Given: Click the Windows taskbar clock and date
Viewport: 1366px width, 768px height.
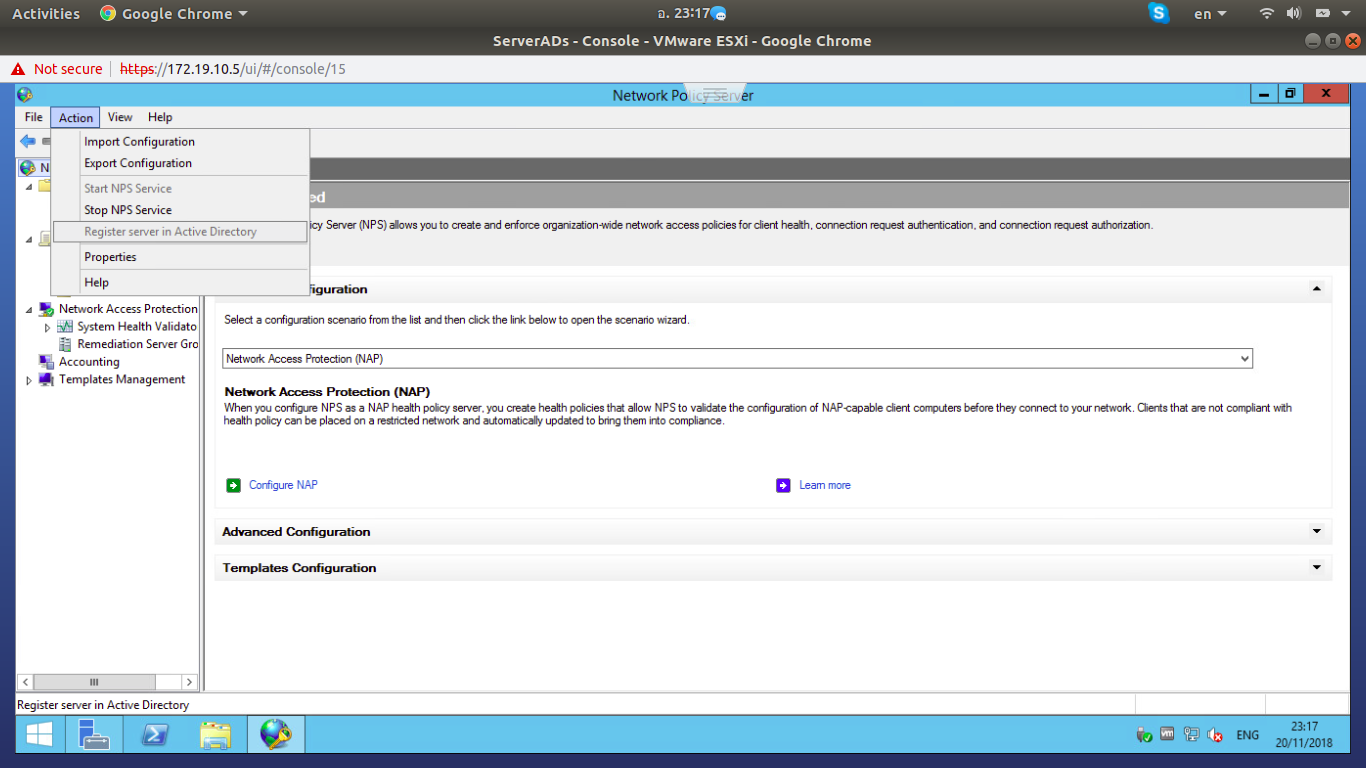Looking at the screenshot, I should (1304, 735).
